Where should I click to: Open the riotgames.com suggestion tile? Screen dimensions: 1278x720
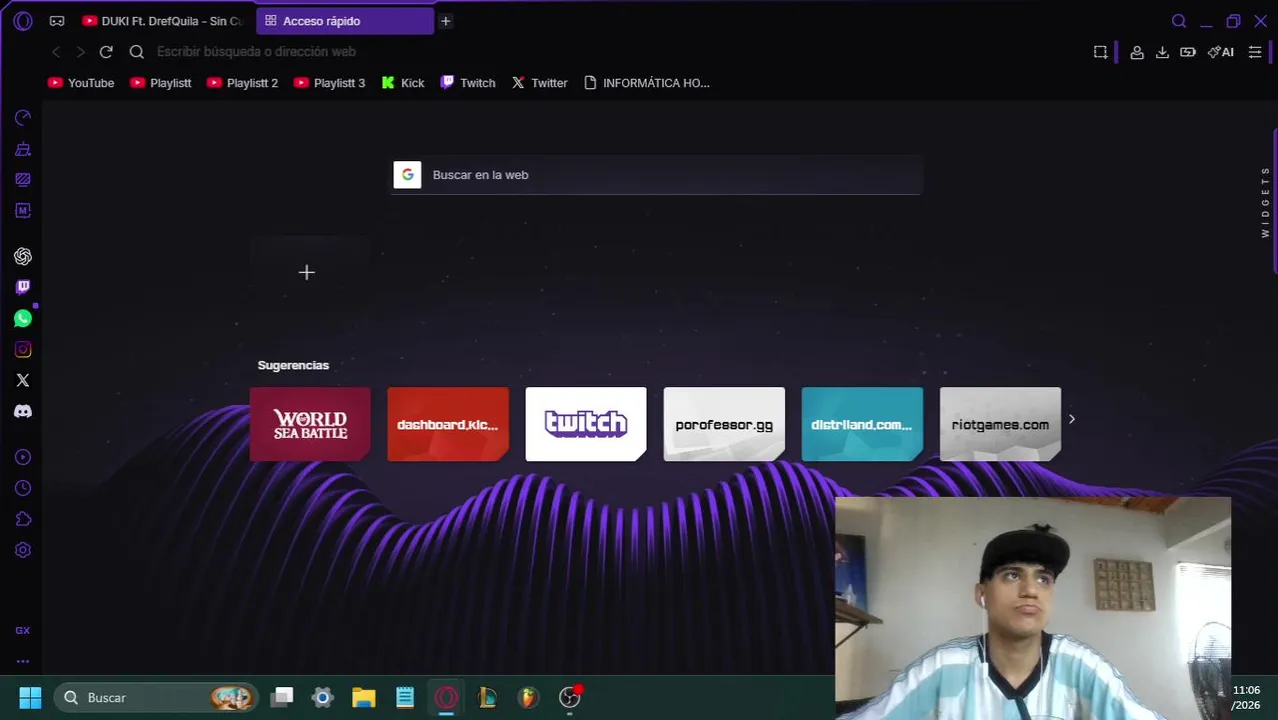1000,425
